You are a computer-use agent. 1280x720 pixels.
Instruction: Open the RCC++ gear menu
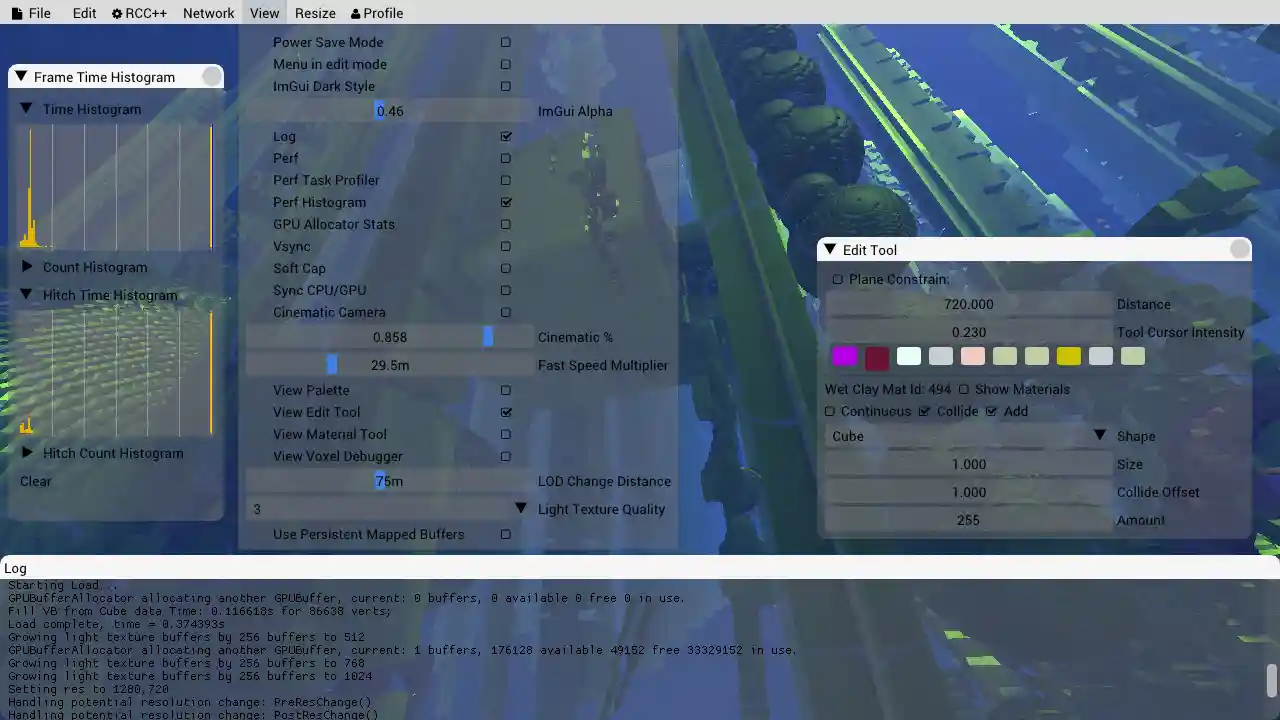tap(139, 13)
